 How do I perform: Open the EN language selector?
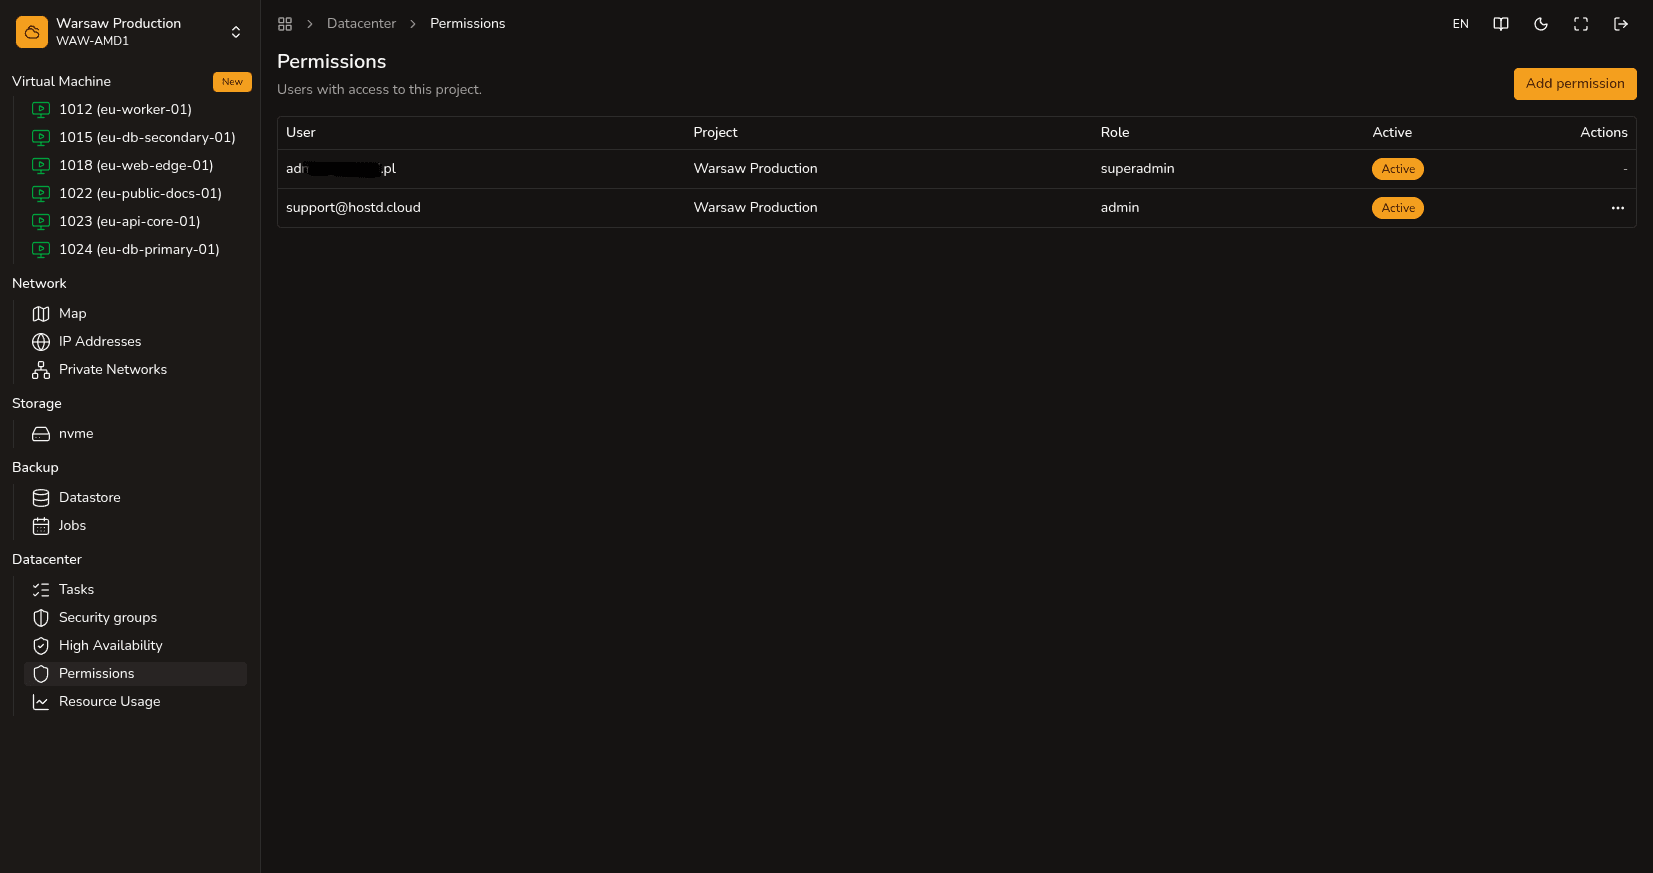pyautogui.click(x=1461, y=24)
